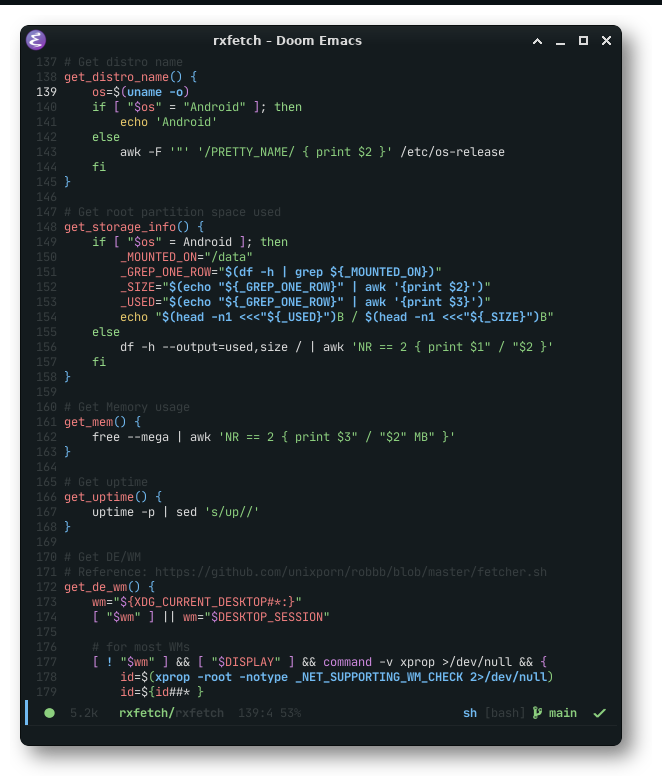This screenshot has width=662, height=781.
Task: Click the '# Get uptime' comment on line 165
Action: [x=106, y=482]
